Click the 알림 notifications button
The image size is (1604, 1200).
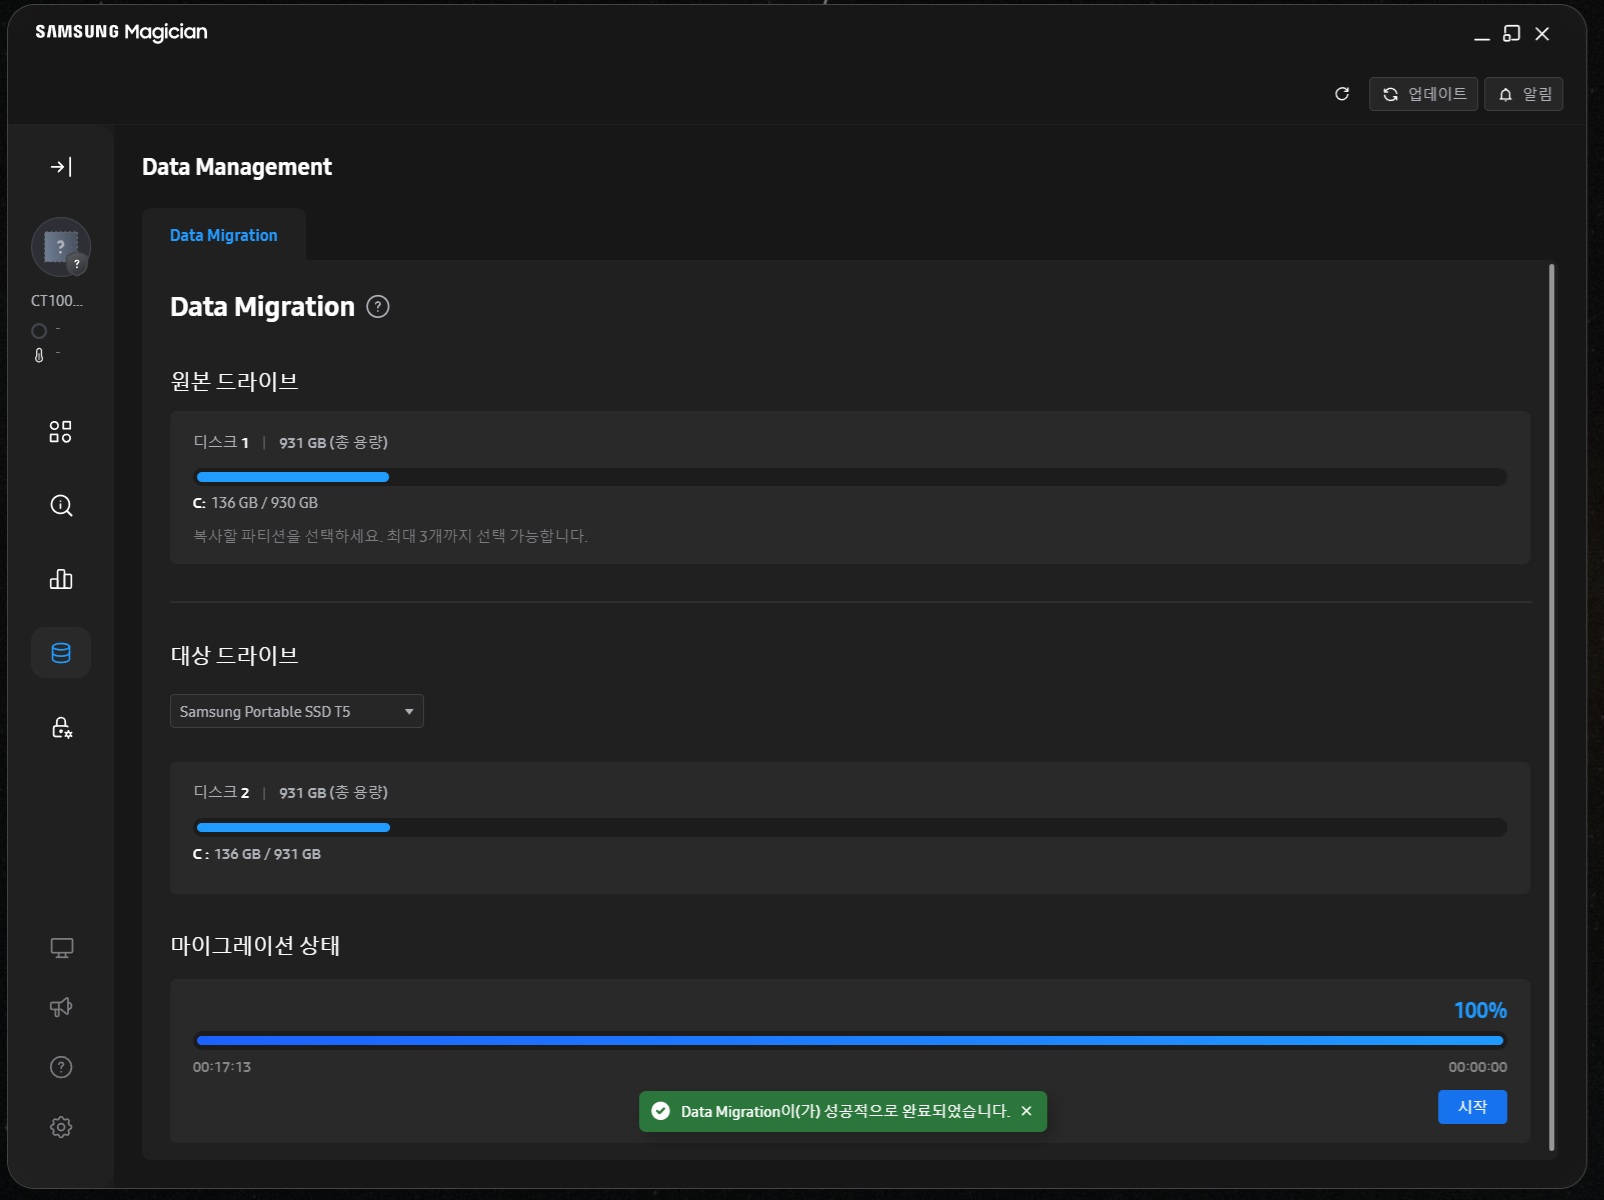(x=1523, y=94)
